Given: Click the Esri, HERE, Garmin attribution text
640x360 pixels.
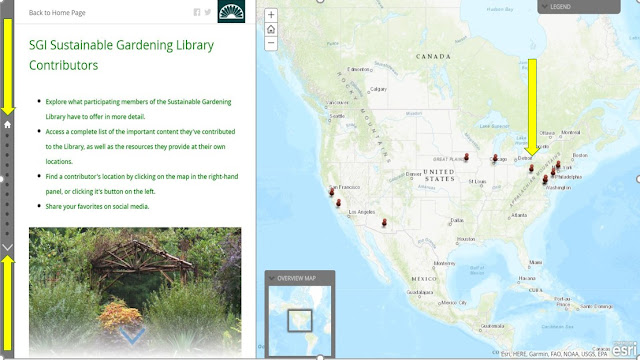Looking at the screenshot, I should tap(554, 354).
